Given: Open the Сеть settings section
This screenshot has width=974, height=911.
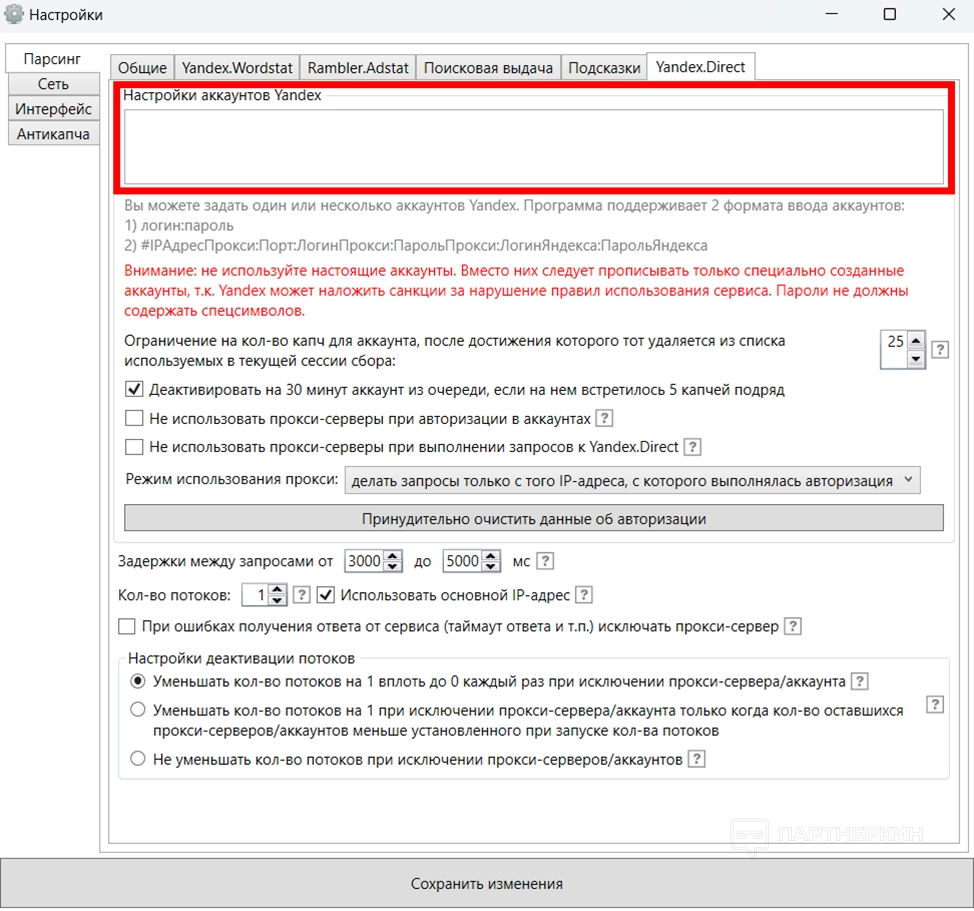Looking at the screenshot, I should 53,84.
